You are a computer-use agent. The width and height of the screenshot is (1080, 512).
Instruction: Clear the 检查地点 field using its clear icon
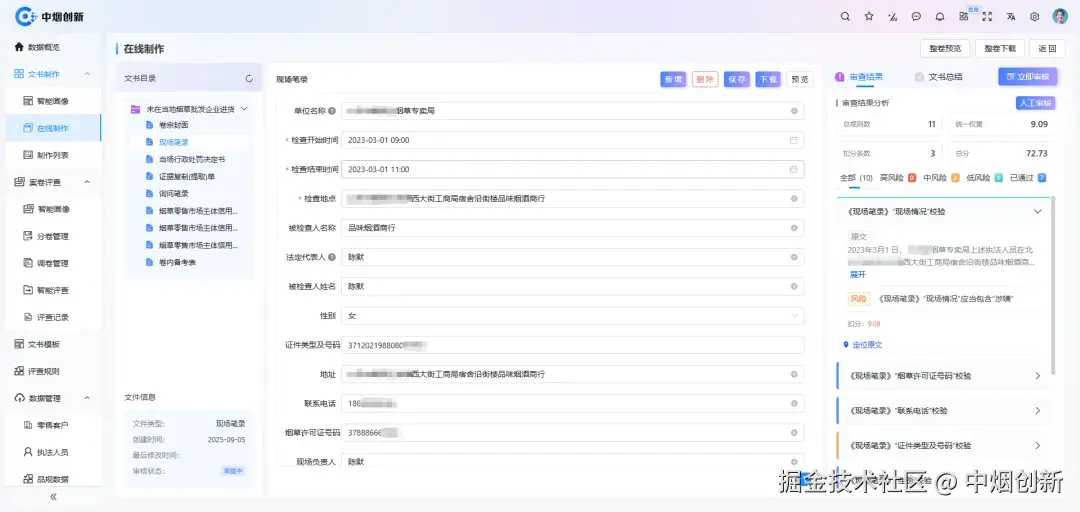click(793, 198)
